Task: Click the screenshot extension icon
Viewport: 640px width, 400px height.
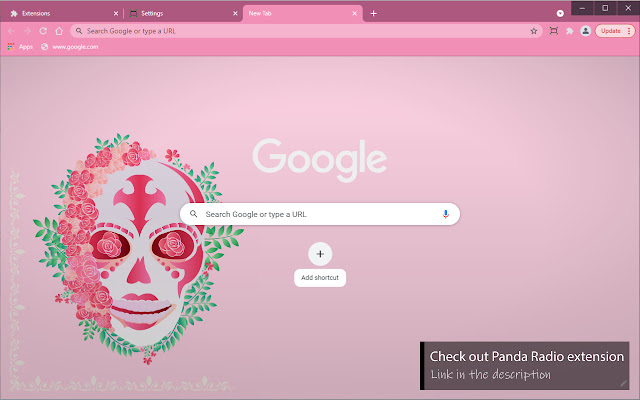Action: coord(553,31)
